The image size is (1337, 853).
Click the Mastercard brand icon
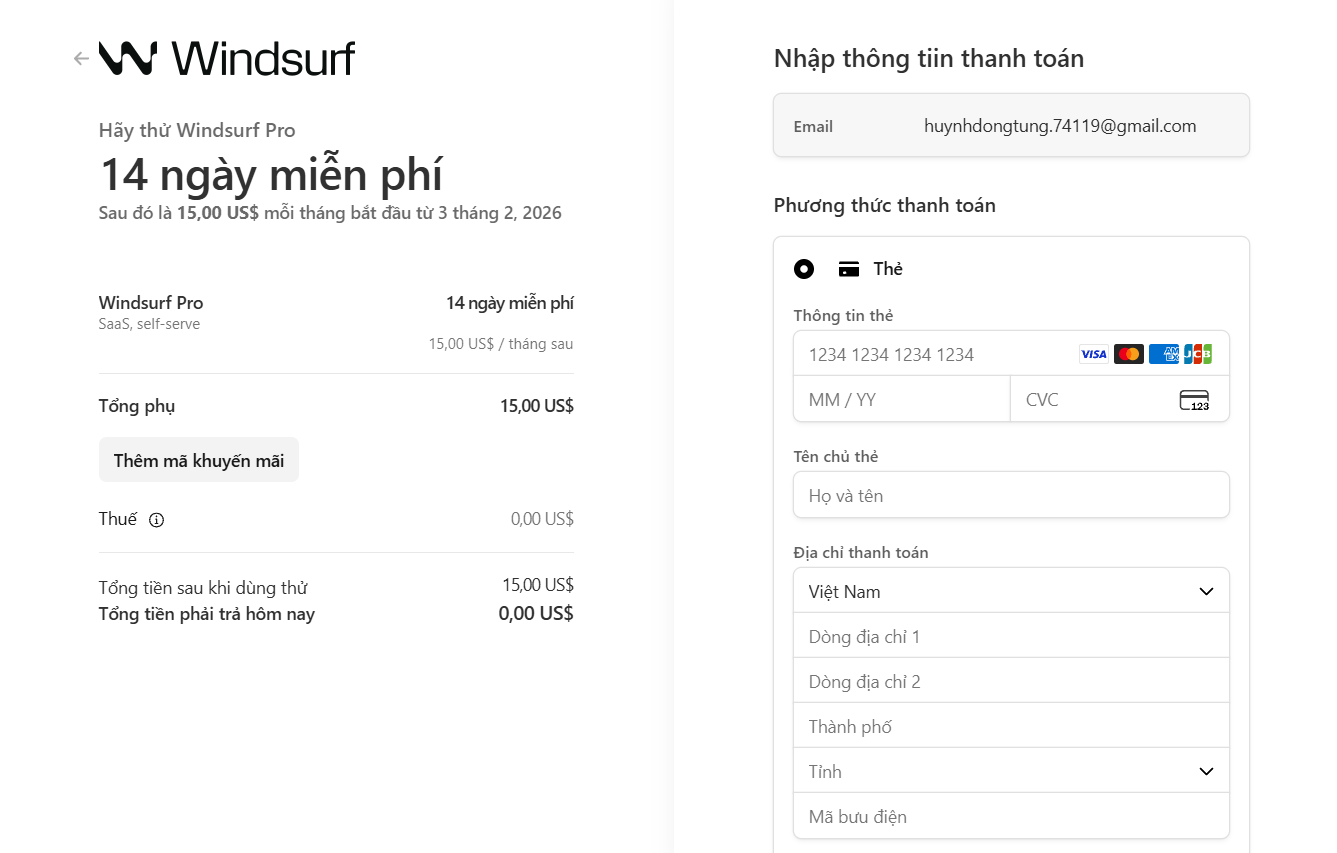pyautogui.click(x=1128, y=353)
